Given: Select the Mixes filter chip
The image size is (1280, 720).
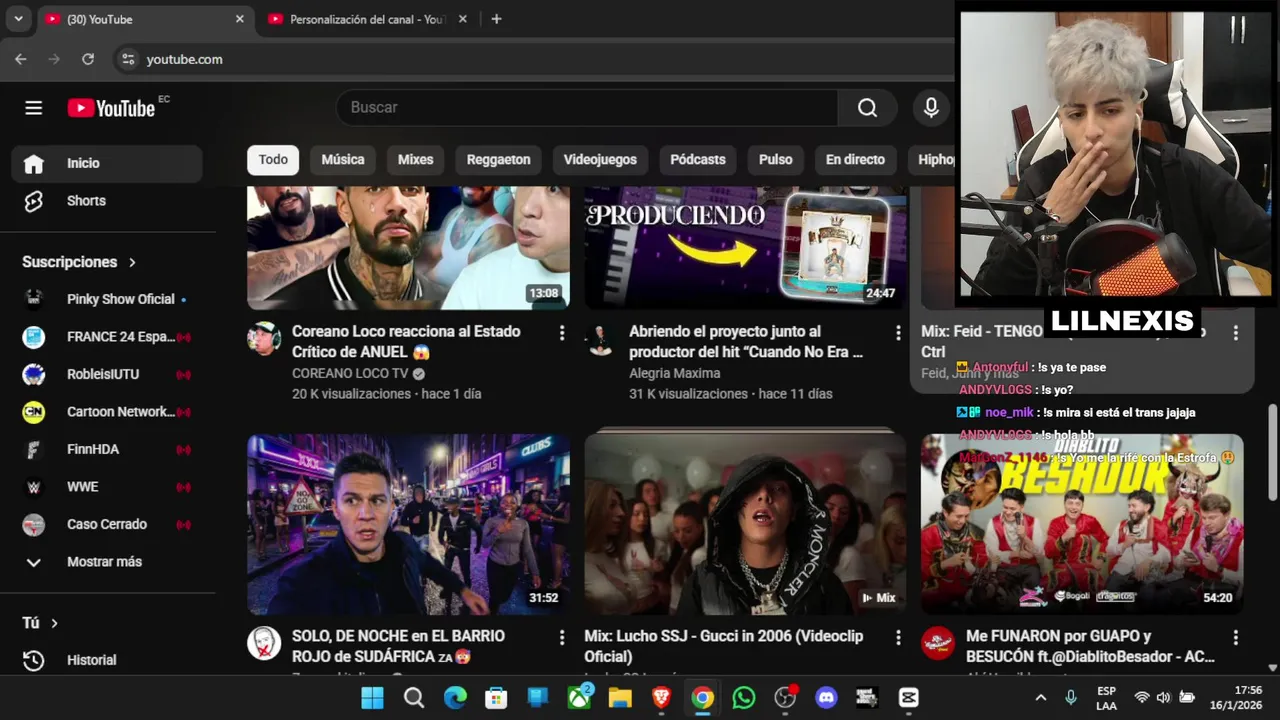Looking at the screenshot, I should click(x=415, y=160).
